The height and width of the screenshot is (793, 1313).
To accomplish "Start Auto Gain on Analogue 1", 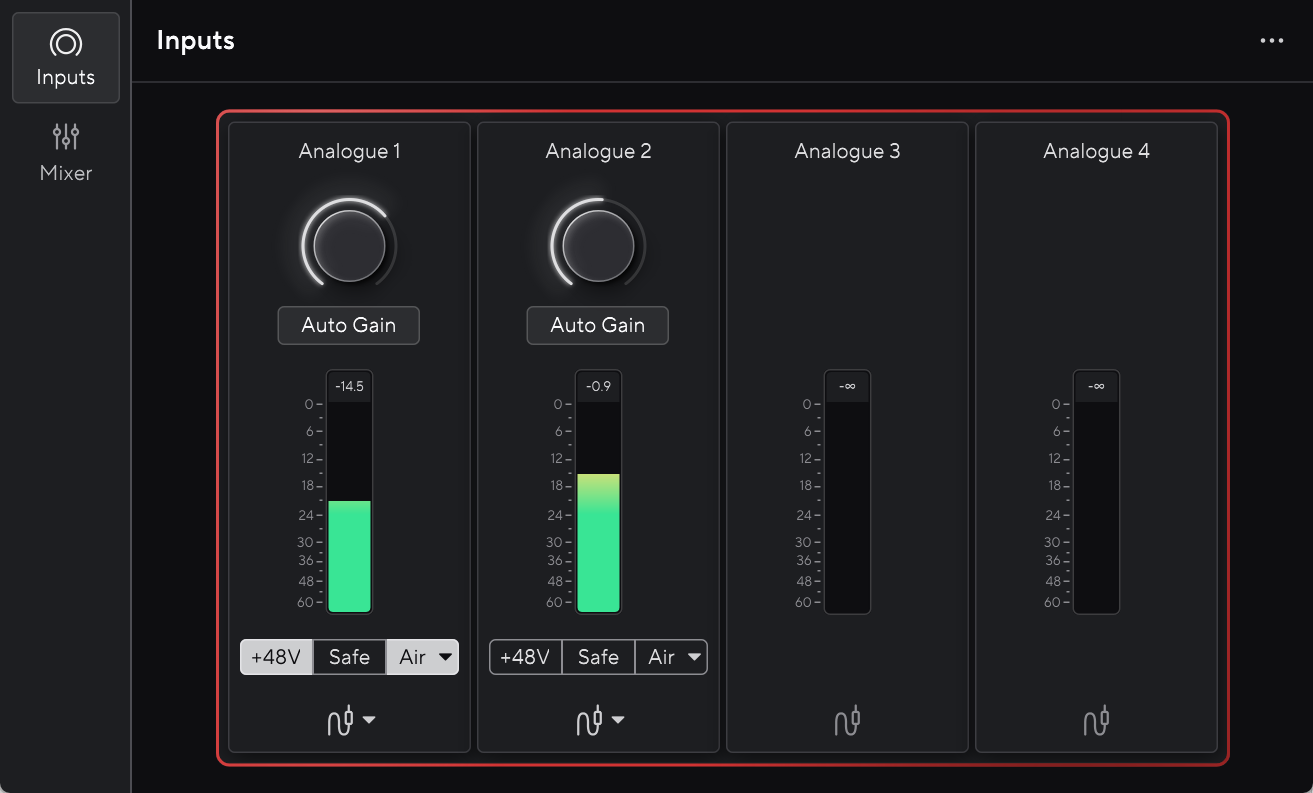I will 349,325.
